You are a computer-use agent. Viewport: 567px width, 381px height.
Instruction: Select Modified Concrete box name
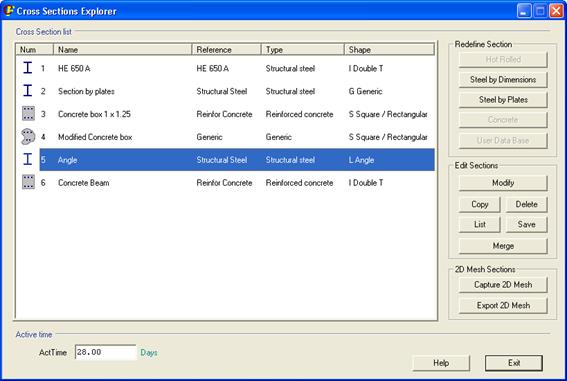95,137
